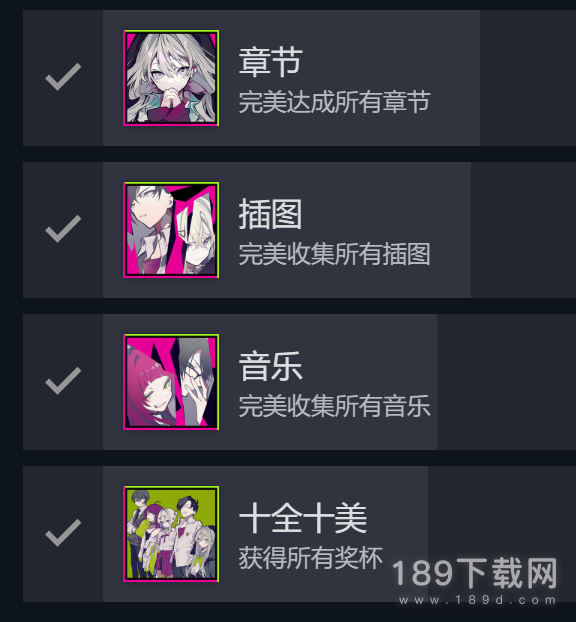Open the www.189d.com watermark URL
Screen dimensions: 576x622
[478, 600]
